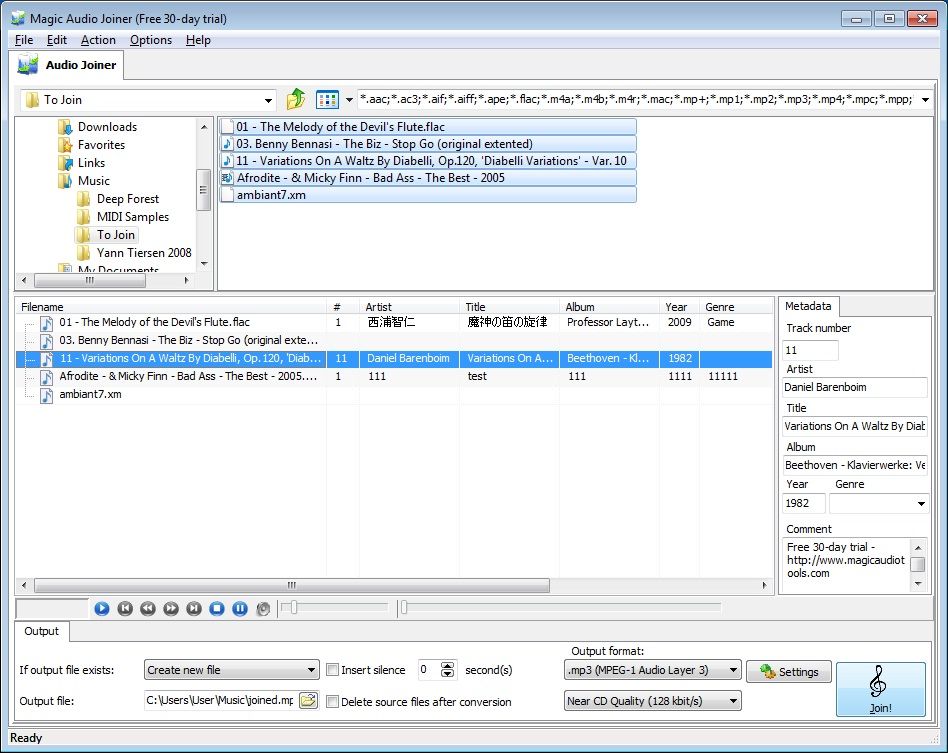Click the file view mode icon
The image size is (948, 753).
pyautogui.click(x=327, y=100)
